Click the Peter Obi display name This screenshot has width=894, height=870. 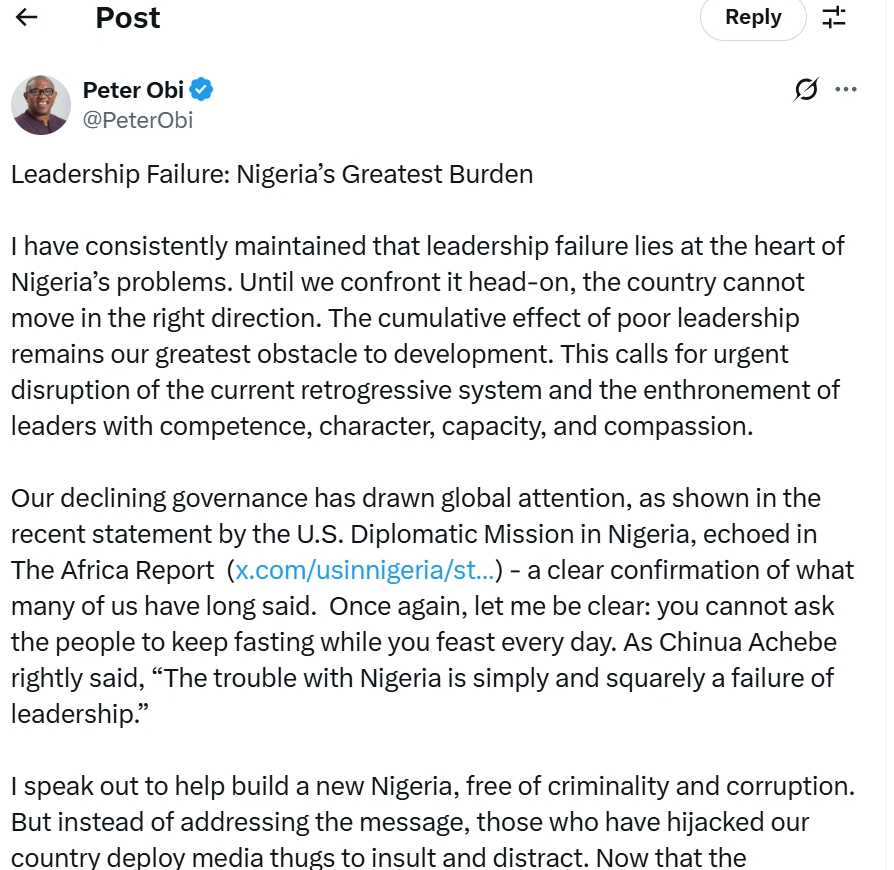133,90
